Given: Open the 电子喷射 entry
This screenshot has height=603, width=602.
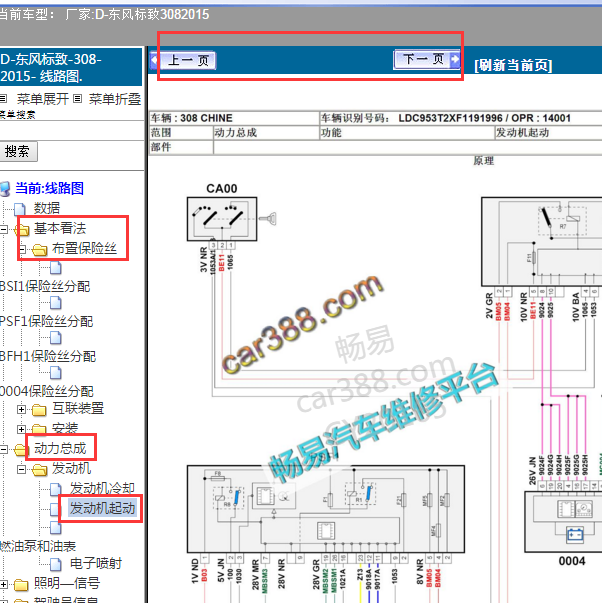Looking at the screenshot, I should (x=96, y=563).
